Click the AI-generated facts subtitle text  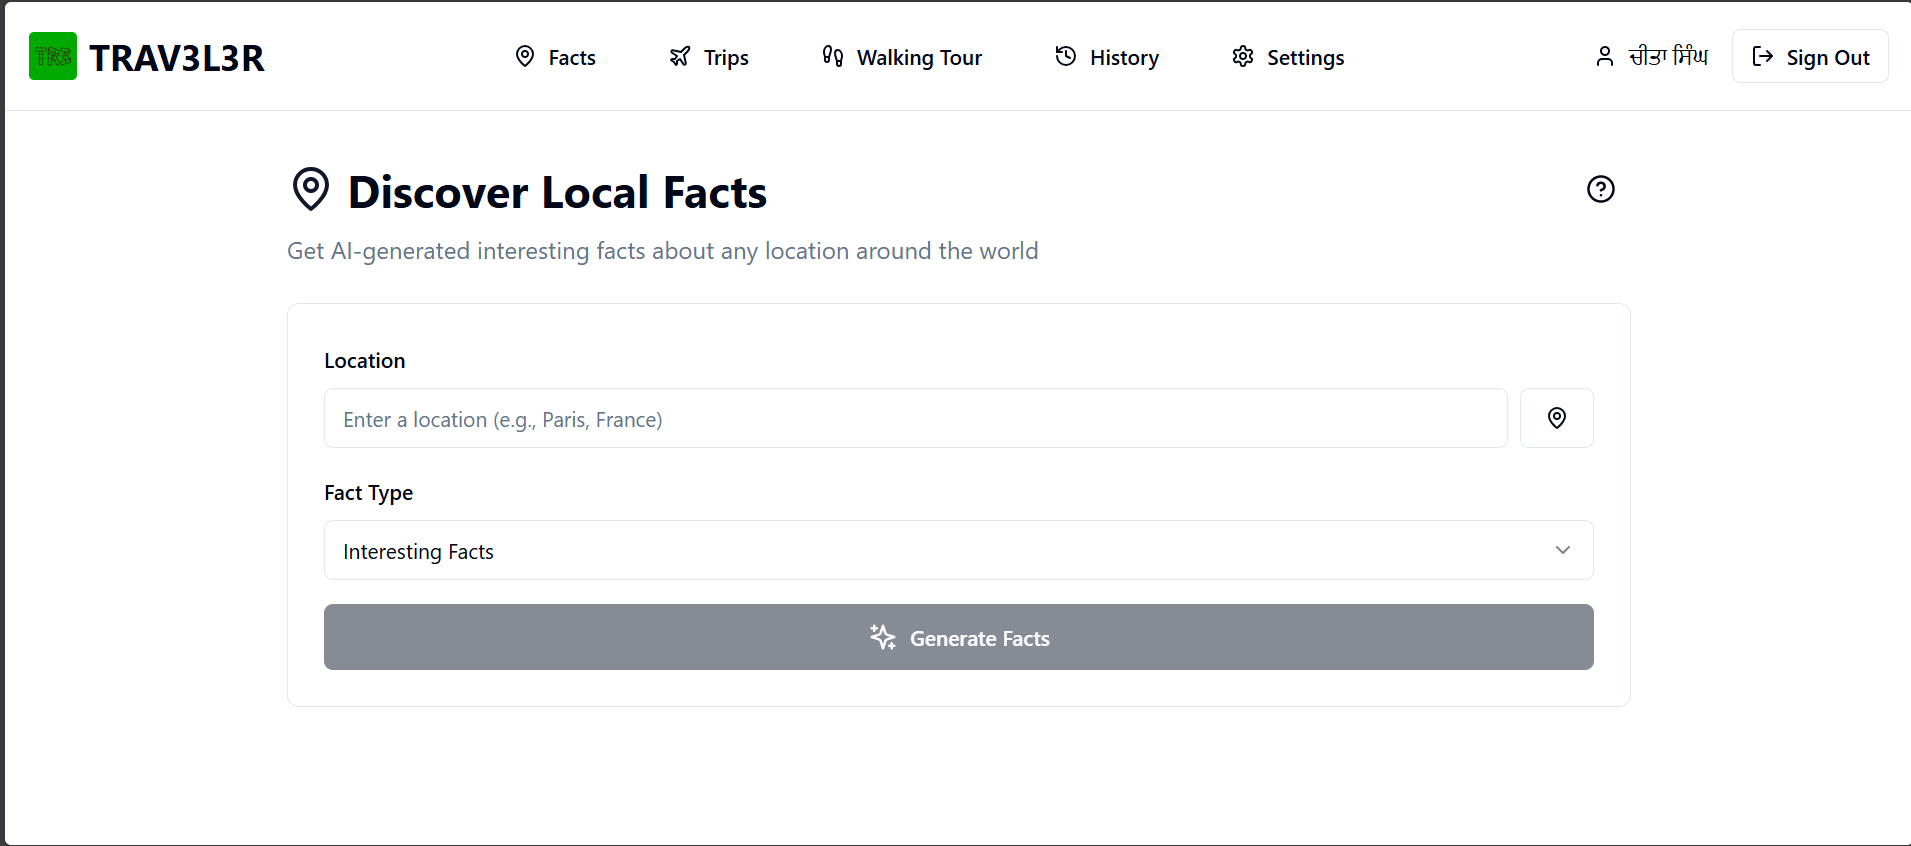[662, 251]
